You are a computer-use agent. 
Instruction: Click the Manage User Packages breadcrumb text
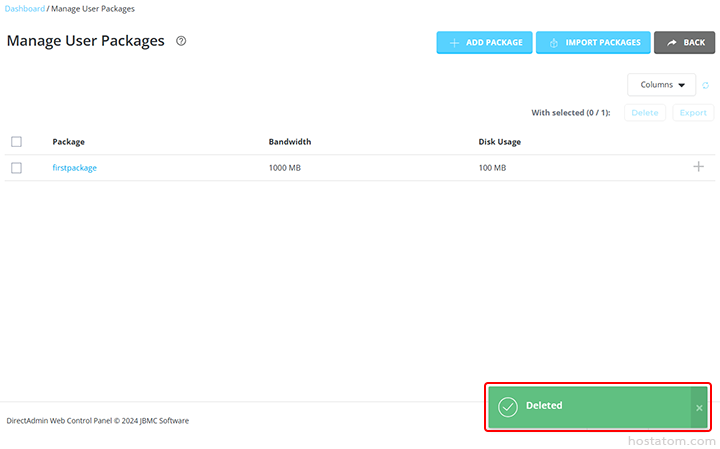point(93,9)
